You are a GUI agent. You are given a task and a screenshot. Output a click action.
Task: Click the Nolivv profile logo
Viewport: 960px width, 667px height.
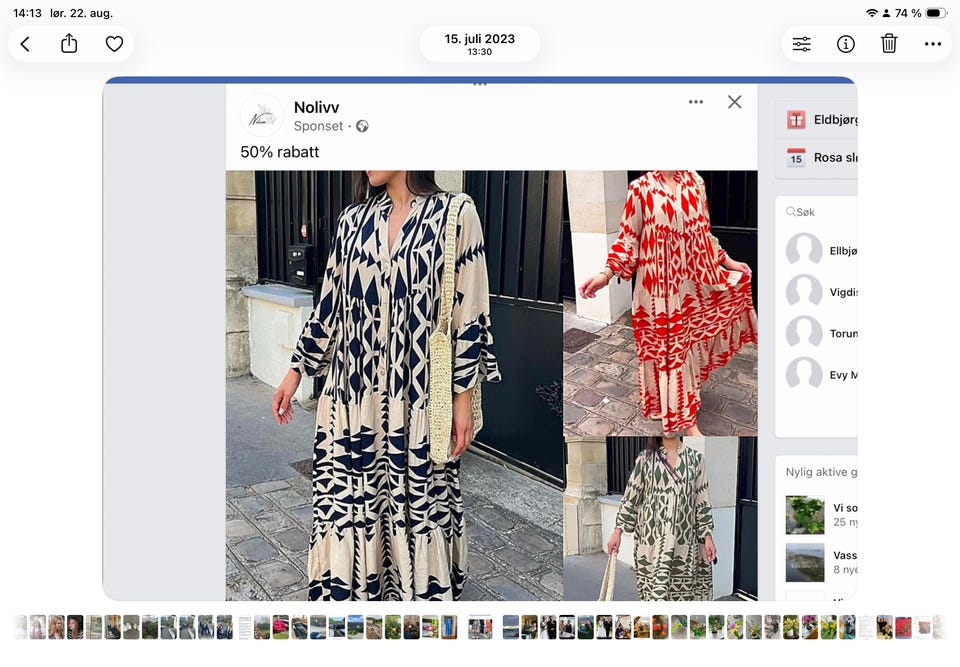pos(262,115)
